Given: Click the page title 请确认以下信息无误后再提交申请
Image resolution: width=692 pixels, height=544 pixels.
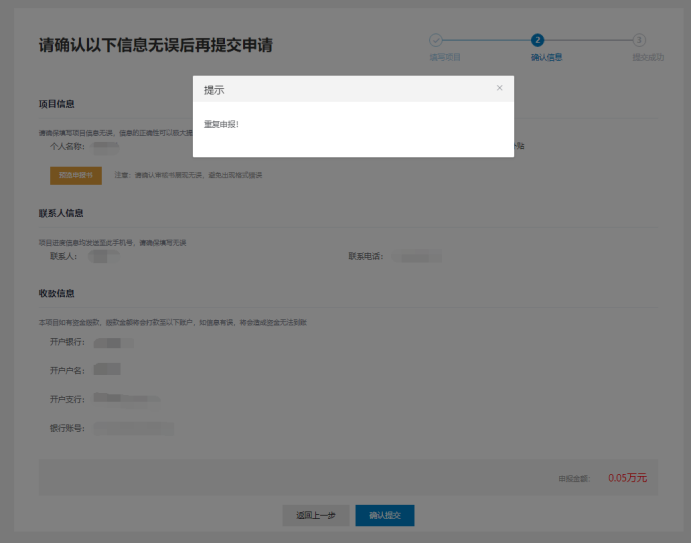Looking at the screenshot, I should click(156, 45).
